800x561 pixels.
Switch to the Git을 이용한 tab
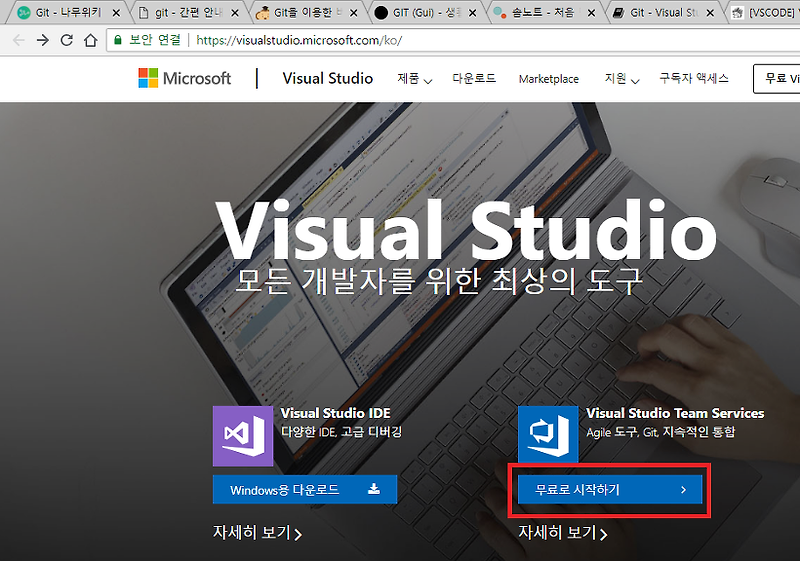(305, 12)
